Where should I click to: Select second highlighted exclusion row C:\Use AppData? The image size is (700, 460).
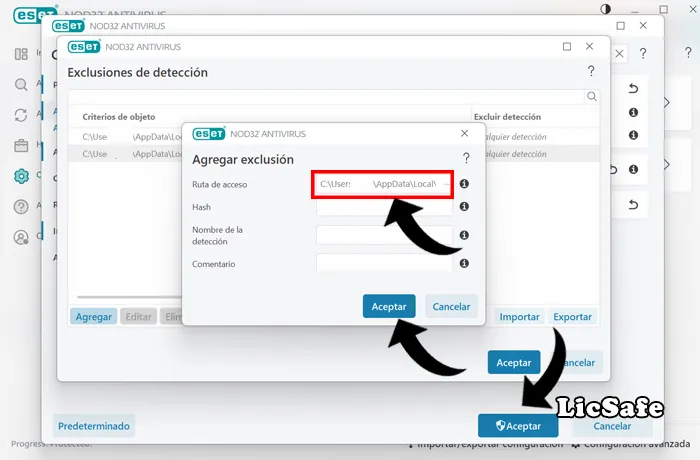(x=333, y=154)
